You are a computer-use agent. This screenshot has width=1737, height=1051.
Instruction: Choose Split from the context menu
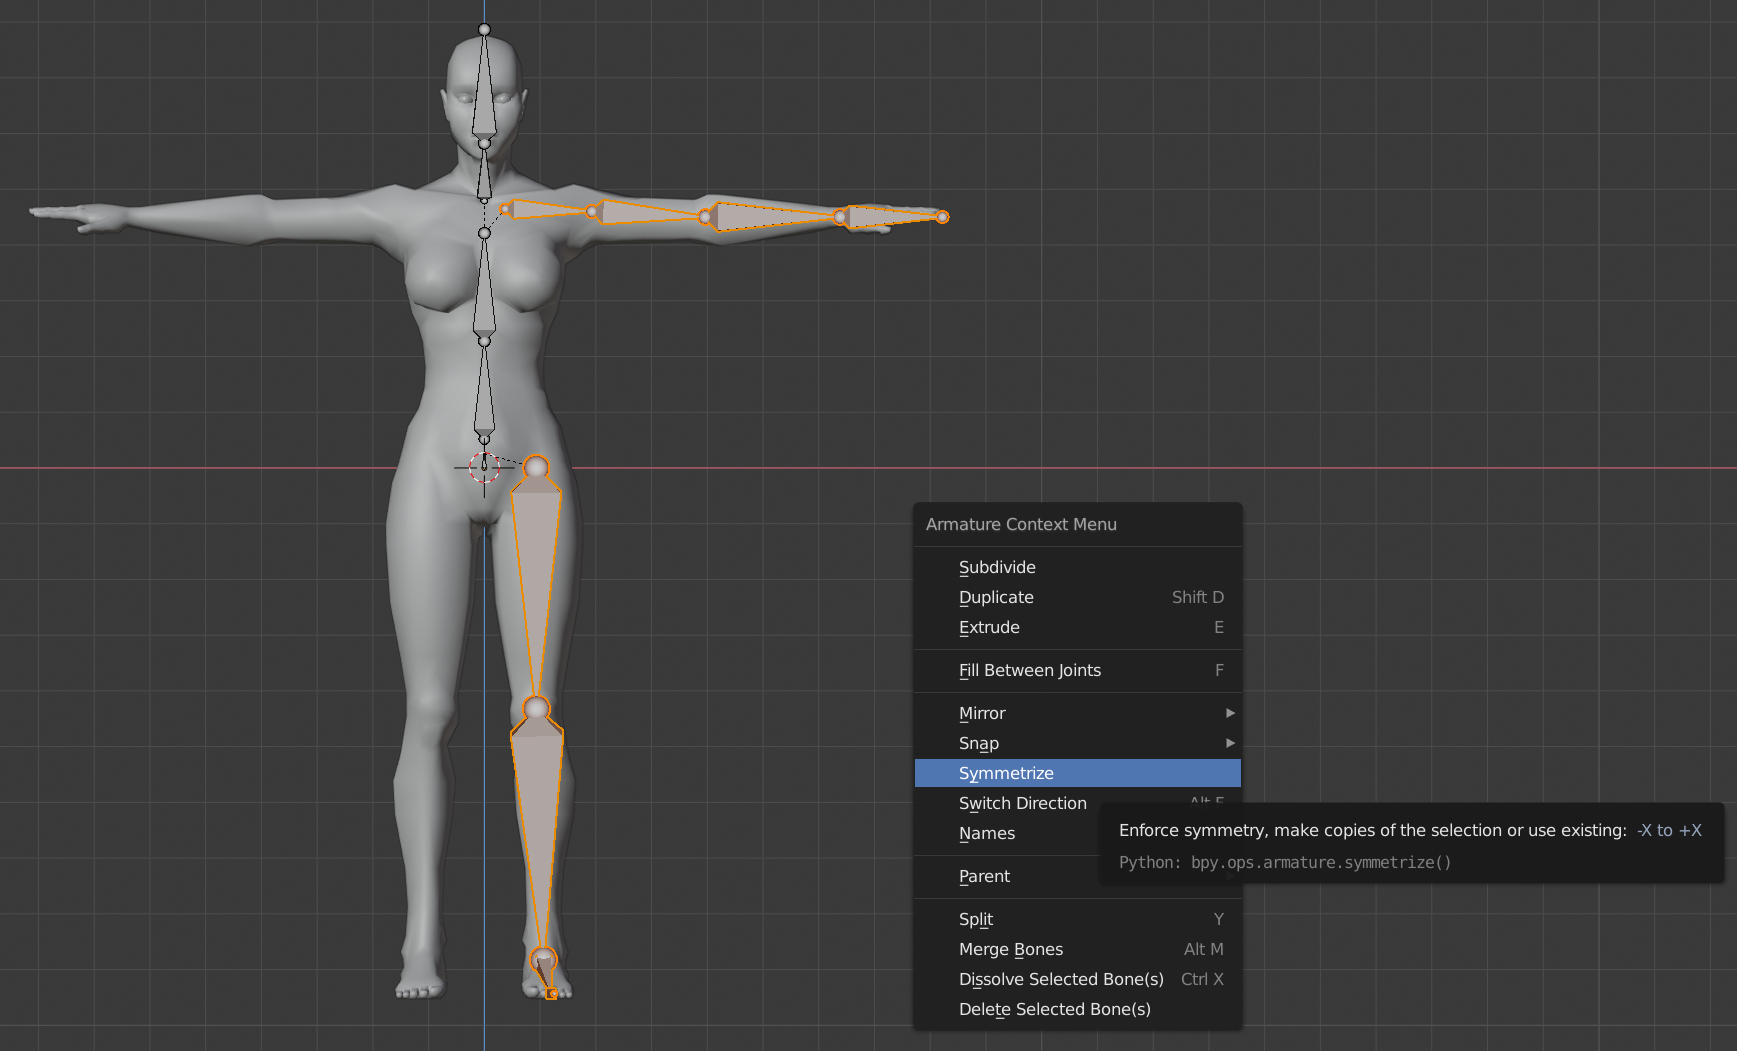[1077, 919]
